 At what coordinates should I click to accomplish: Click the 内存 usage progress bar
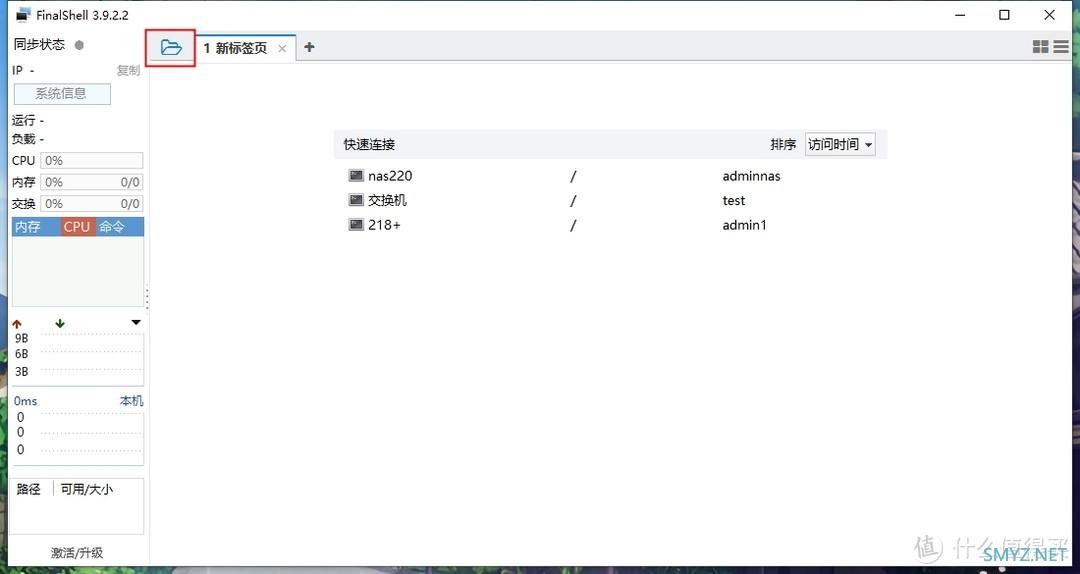point(92,182)
